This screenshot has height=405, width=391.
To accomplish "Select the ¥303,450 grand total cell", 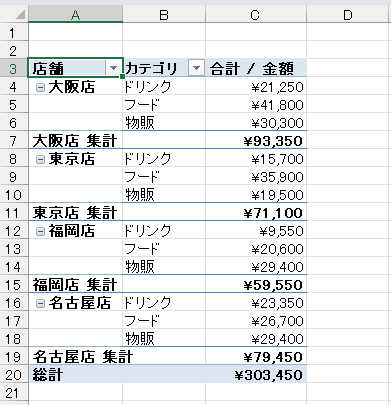I will [x=256, y=375].
